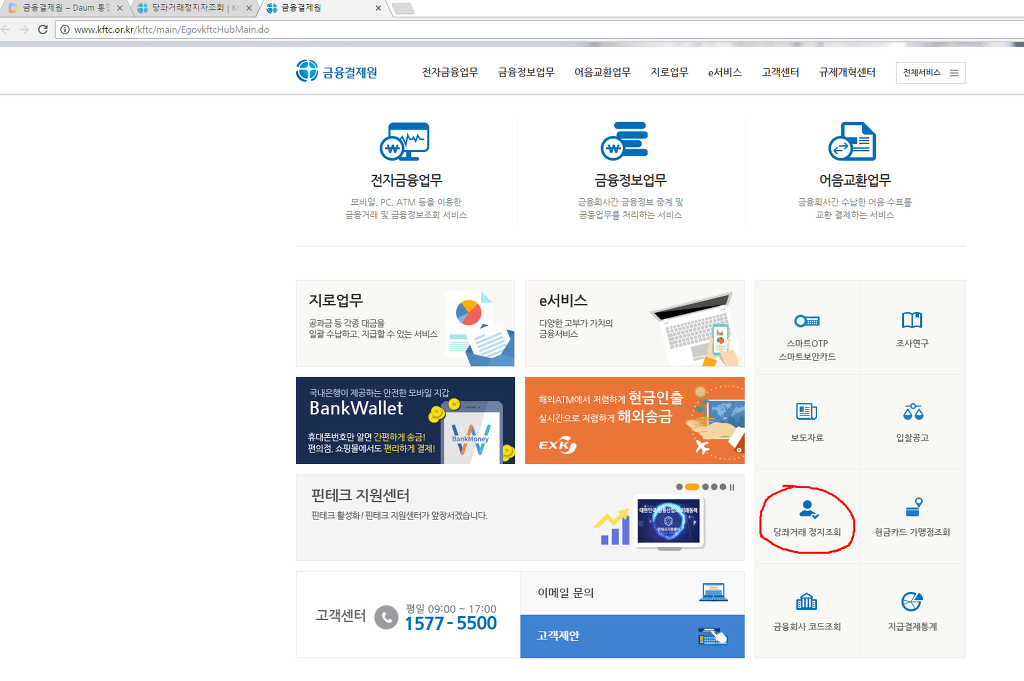The width and height of the screenshot is (1024, 681).
Task: Click the browser address bar
Action: 500,30
